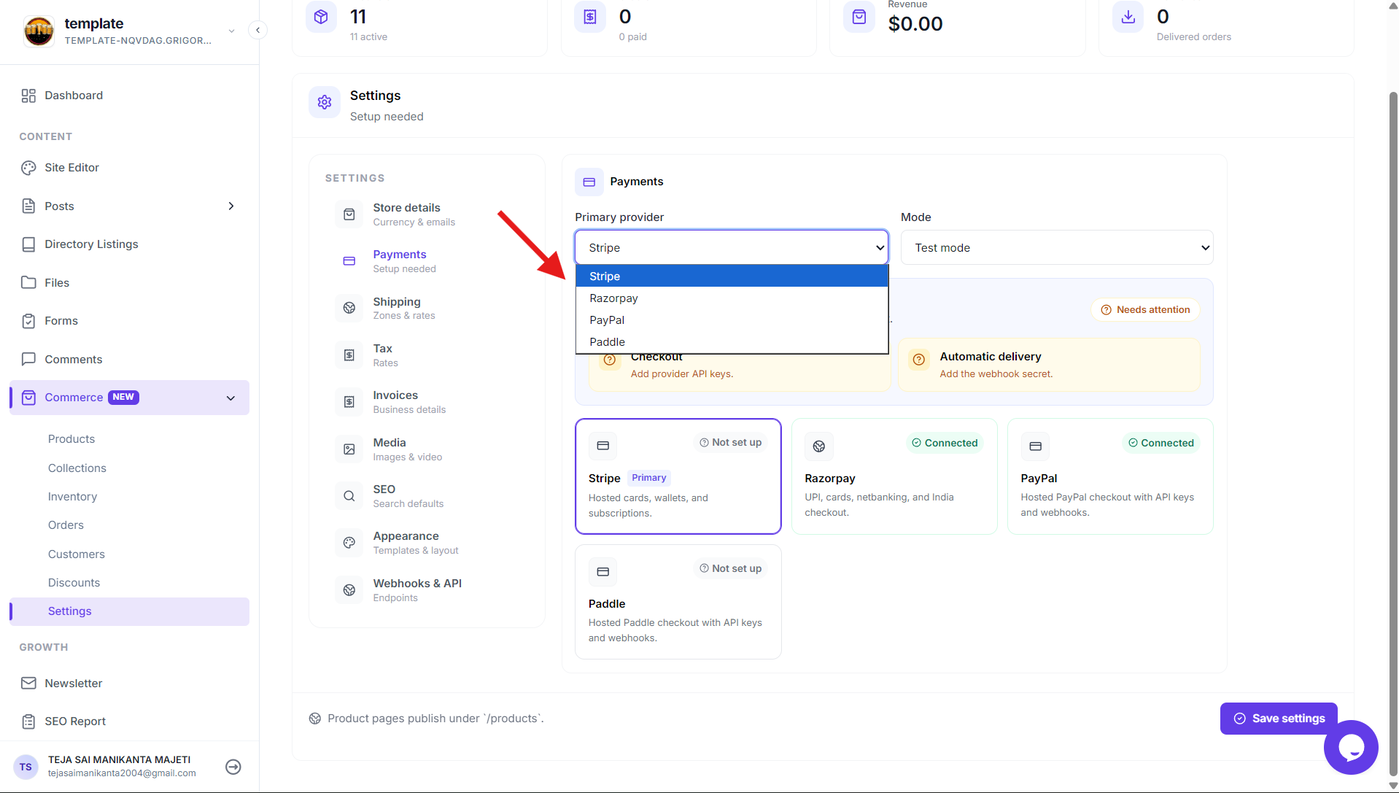Click the Tax rates icon

[x=349, y=355]
